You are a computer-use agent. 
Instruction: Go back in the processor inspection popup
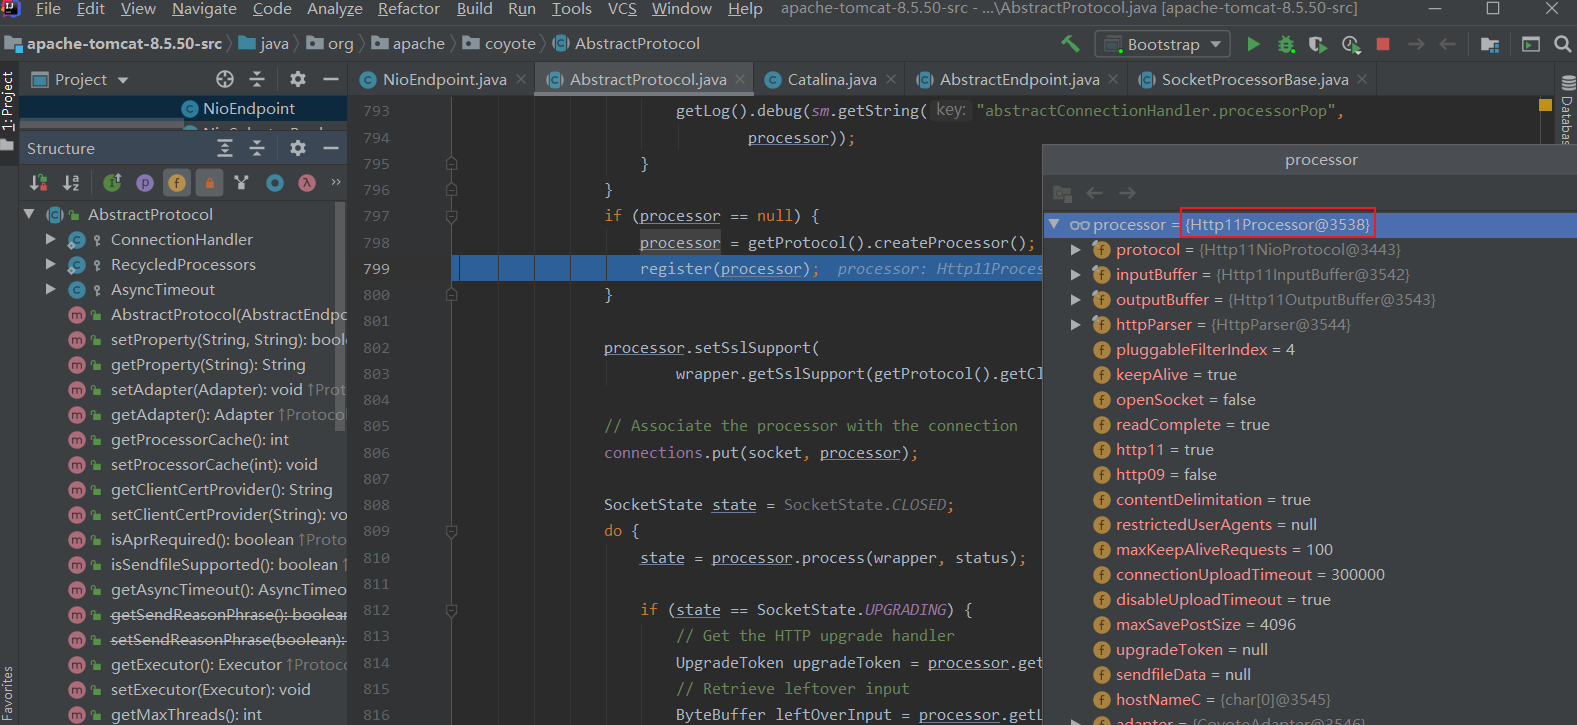point(1095,193)
